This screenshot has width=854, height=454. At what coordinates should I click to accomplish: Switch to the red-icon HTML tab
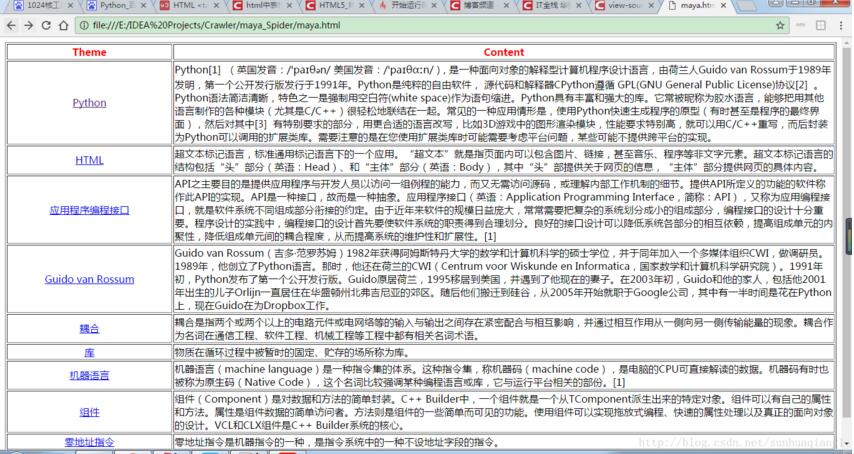pyautogui.click(x=189, y=5)
